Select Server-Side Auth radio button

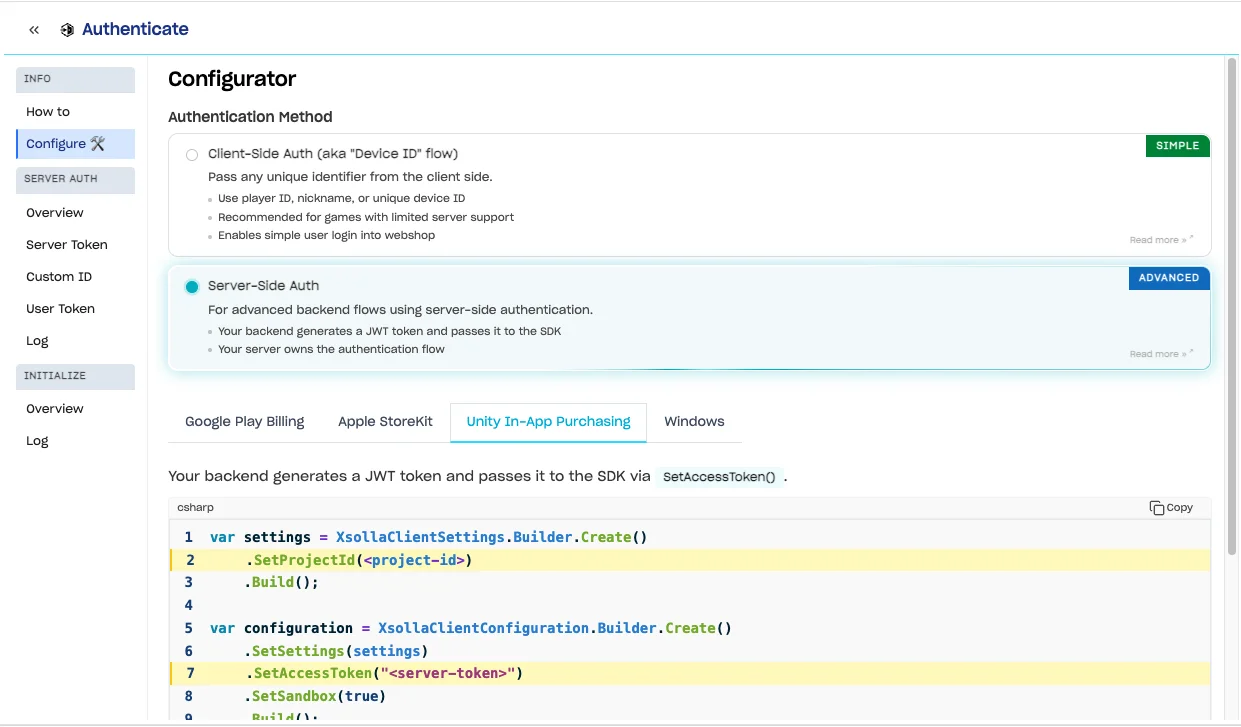click(x=192, y=287)
